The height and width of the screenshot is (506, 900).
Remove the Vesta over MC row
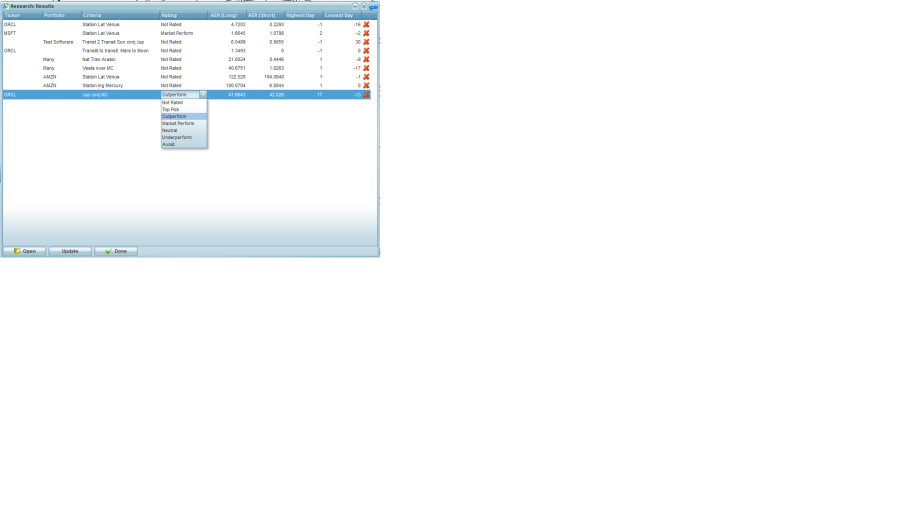point(366,68)
